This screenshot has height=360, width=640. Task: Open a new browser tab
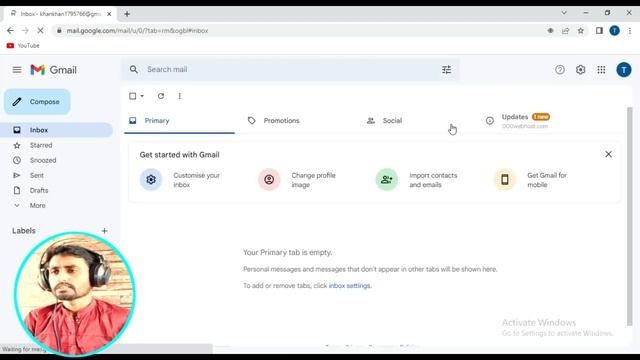[127, 14]
